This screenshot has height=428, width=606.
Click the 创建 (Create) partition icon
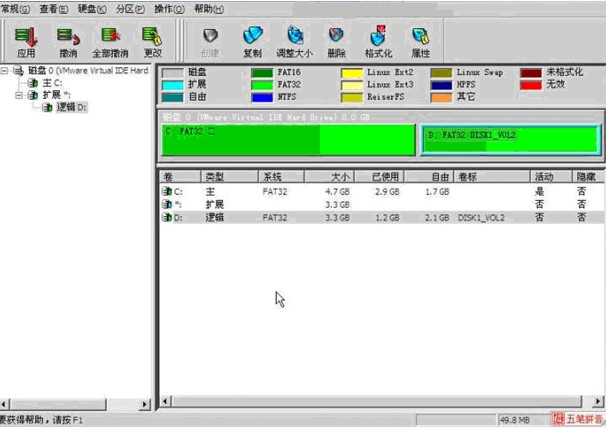point(210,42)
